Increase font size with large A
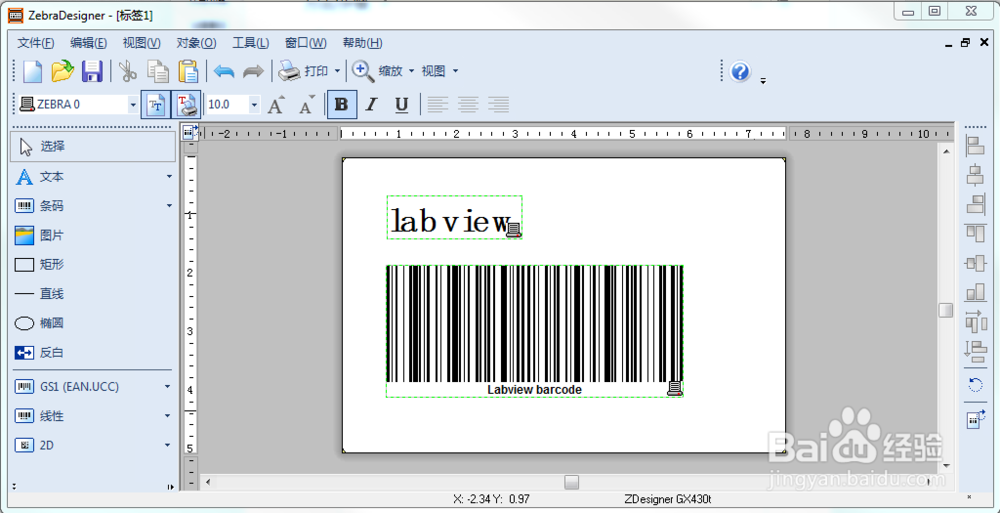Viewport: 1000px width, 513px height. point(276,105)
